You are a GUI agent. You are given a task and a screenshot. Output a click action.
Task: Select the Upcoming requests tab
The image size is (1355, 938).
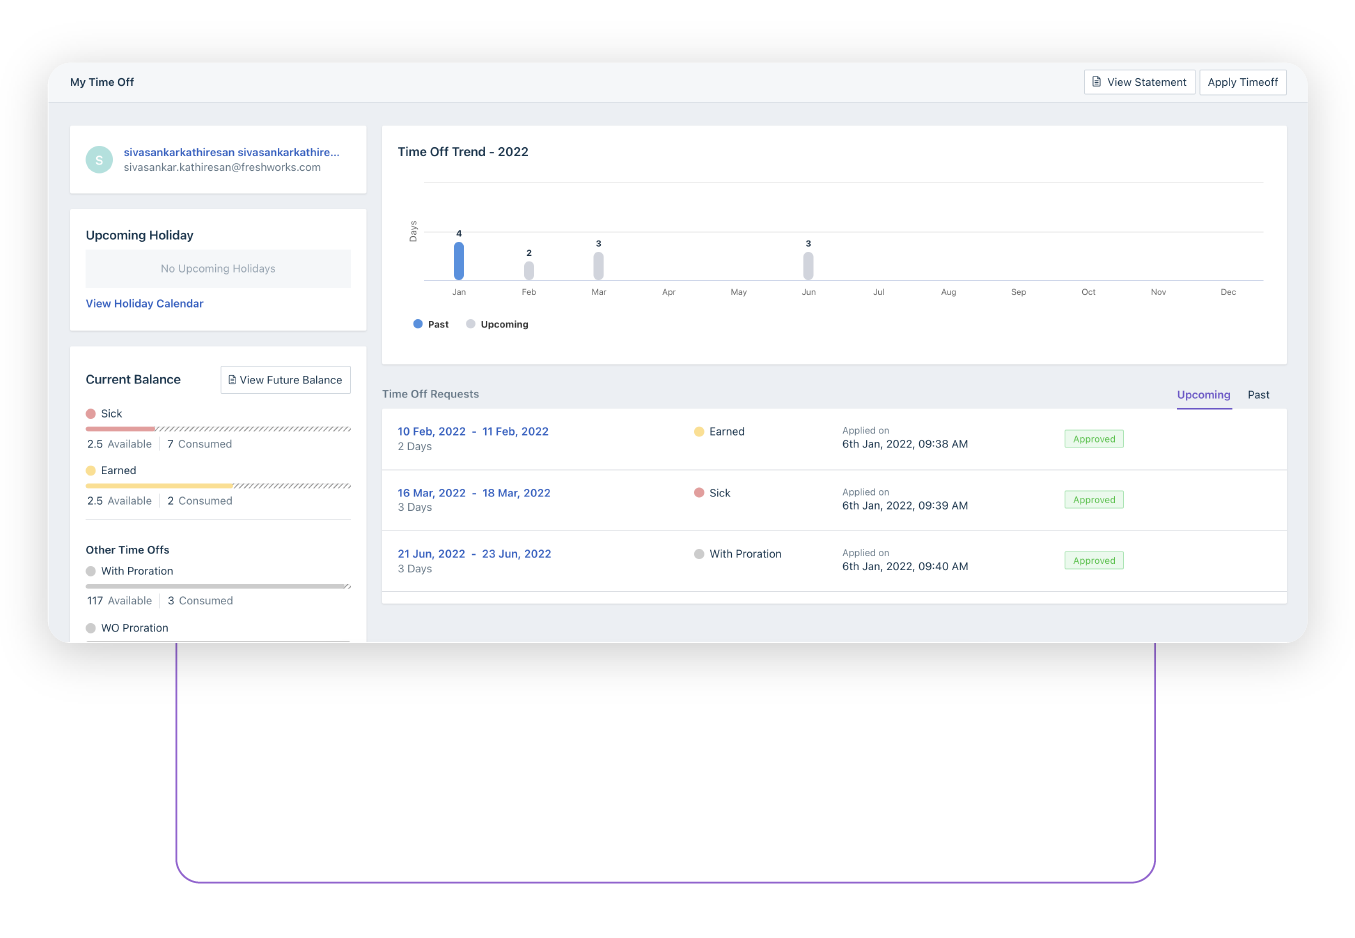[1203, 395]
